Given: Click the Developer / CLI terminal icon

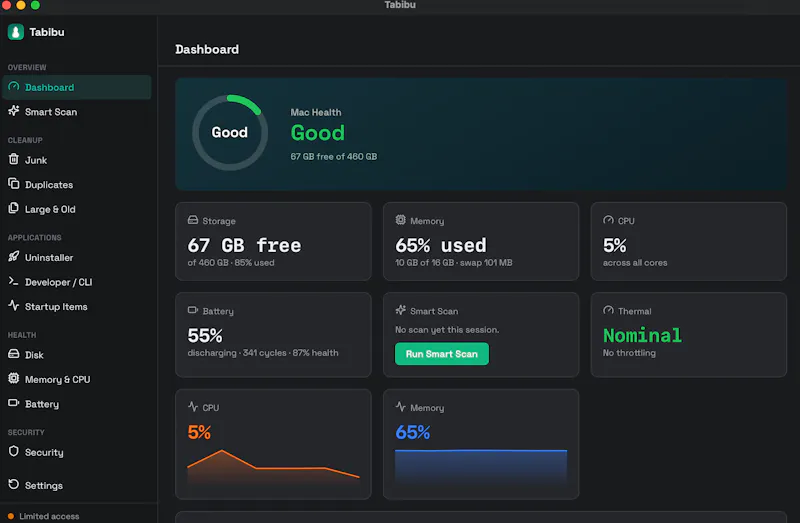Looking at the screenshot, I should (14, 281).
